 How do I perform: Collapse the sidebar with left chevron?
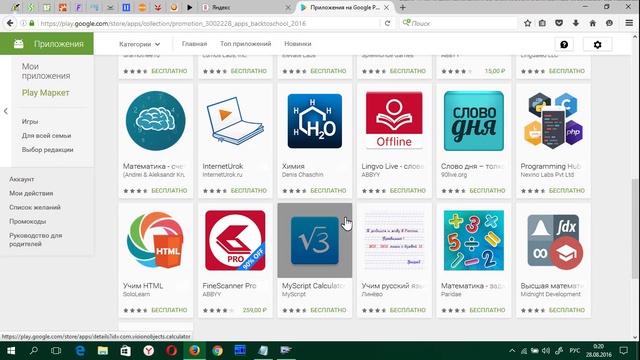6,111
